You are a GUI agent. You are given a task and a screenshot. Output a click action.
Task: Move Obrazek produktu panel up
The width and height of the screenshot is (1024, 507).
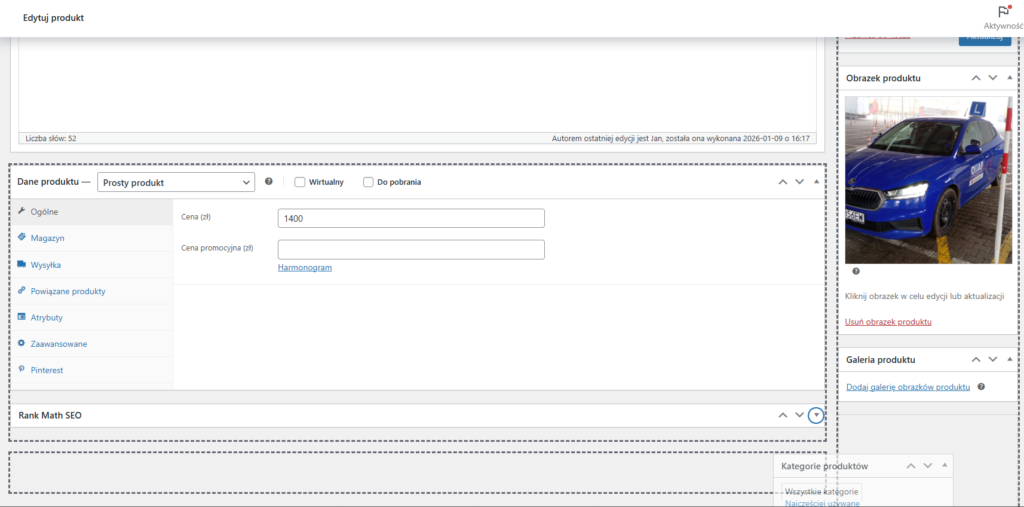(x=974, y=78)
